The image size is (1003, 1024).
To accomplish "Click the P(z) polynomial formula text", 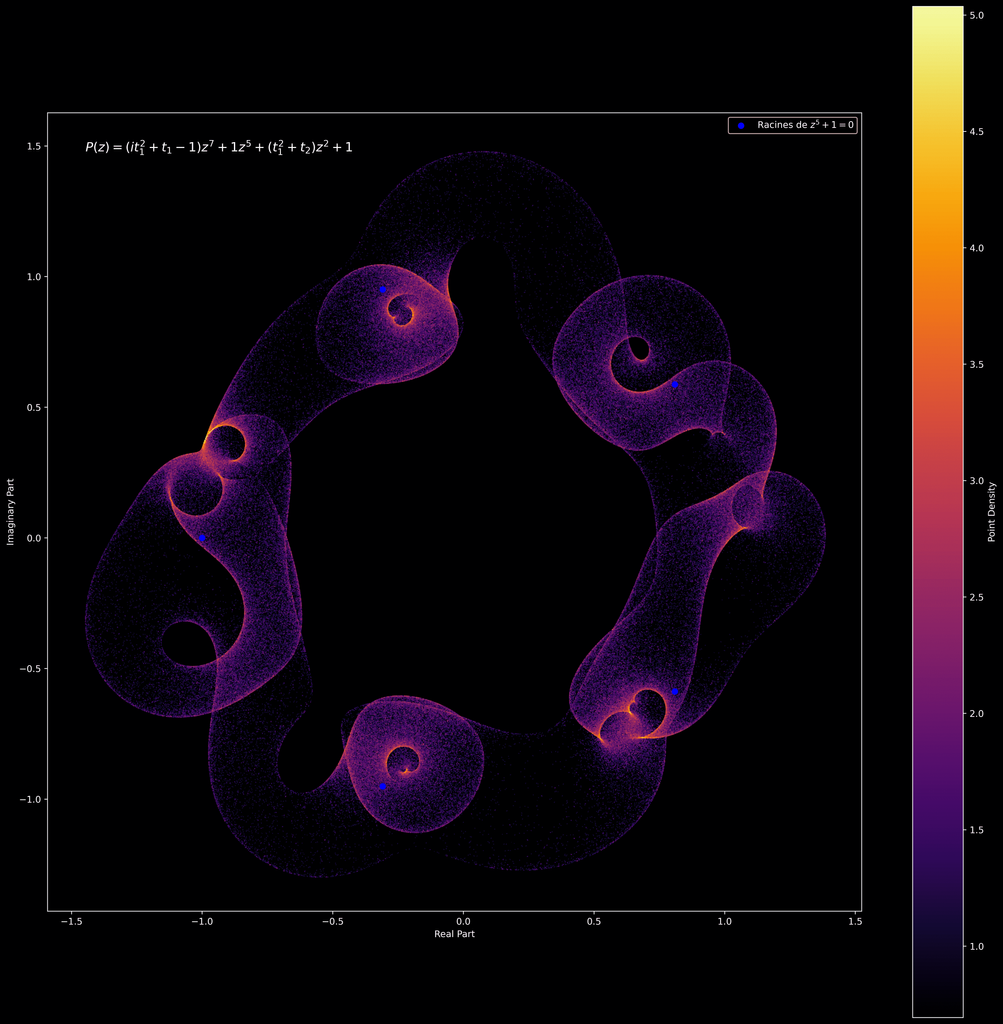I will pos(218,147).
